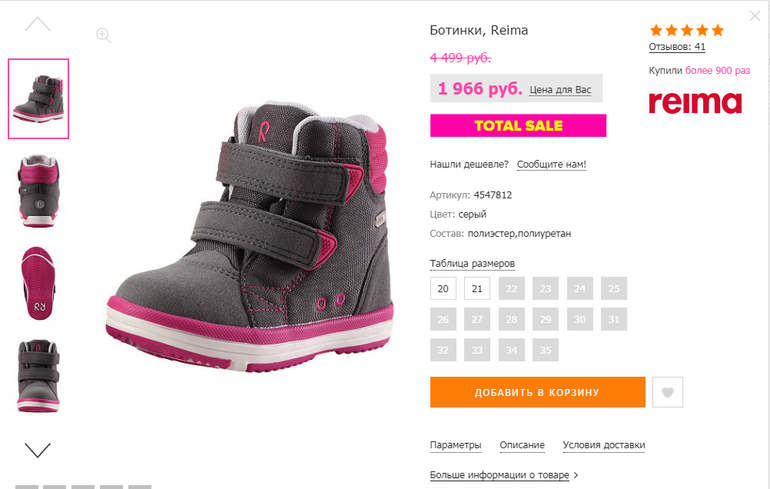
Task: Click the TOTAL SALE banner
Action: [518, 126]
